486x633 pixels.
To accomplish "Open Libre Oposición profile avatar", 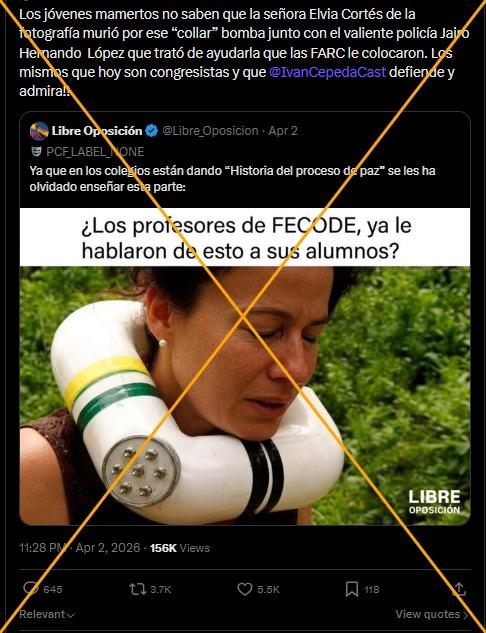I will click(x=39, y=131).
